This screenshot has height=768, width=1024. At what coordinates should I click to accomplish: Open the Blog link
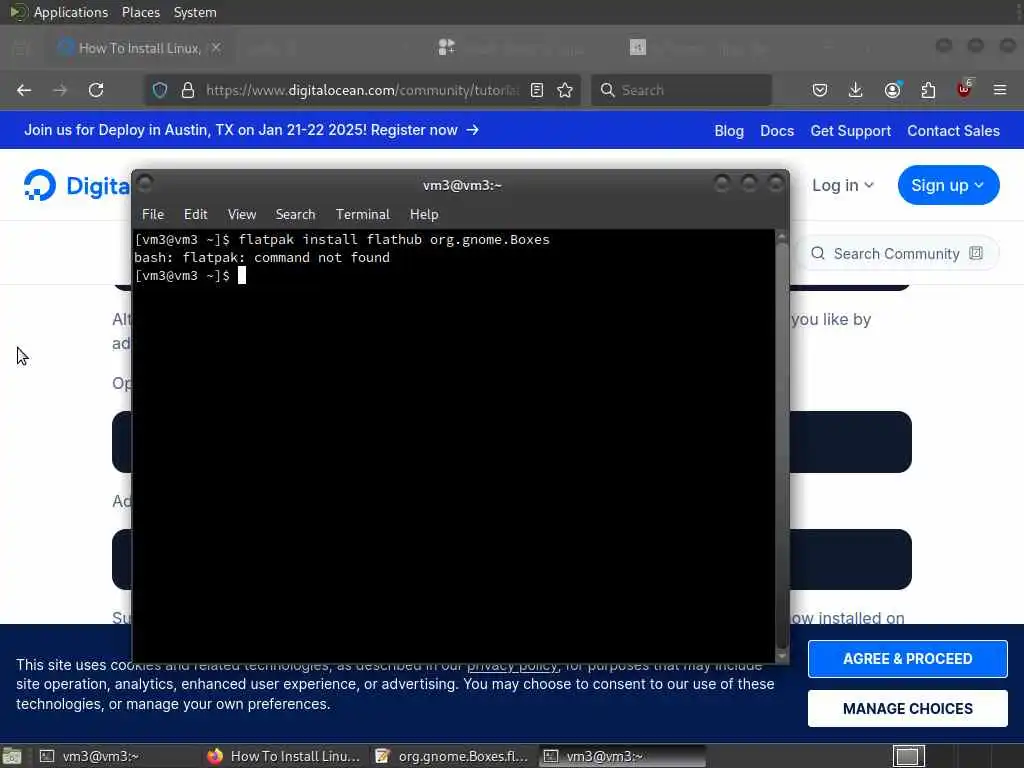(729, 131)
